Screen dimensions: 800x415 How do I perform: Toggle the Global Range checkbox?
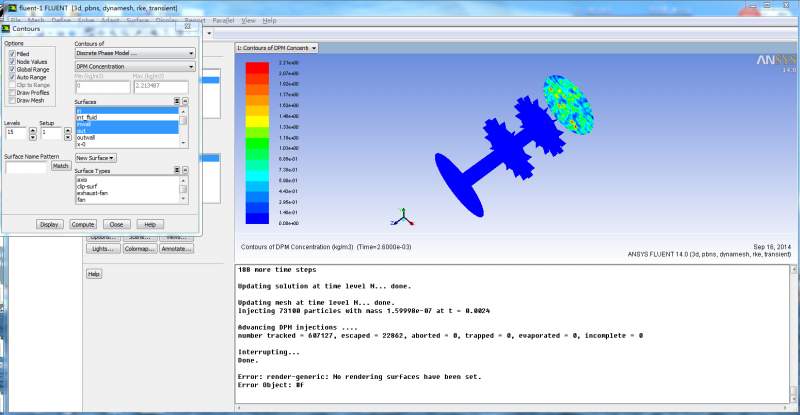tap(12, 69)
